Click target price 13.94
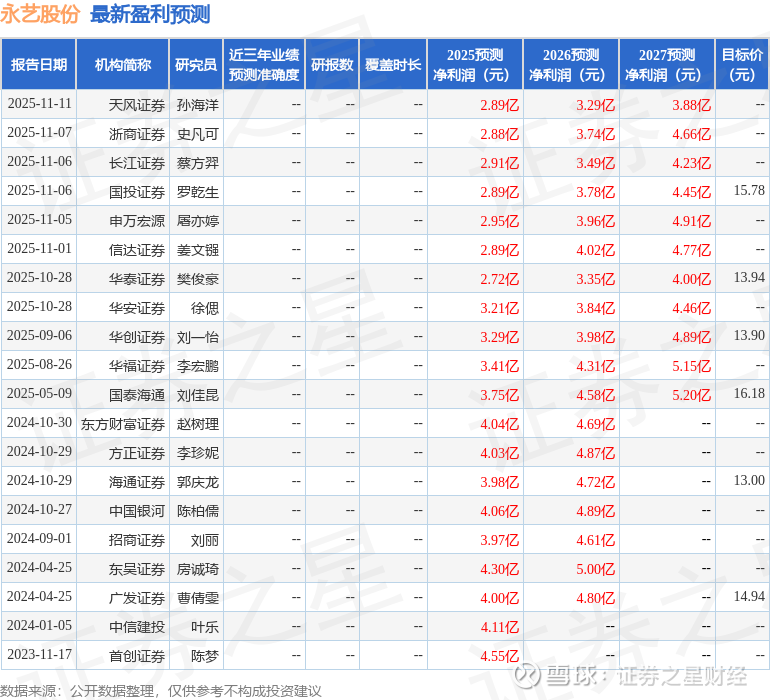This screenshot has height=700, width=770. [749, 278]
